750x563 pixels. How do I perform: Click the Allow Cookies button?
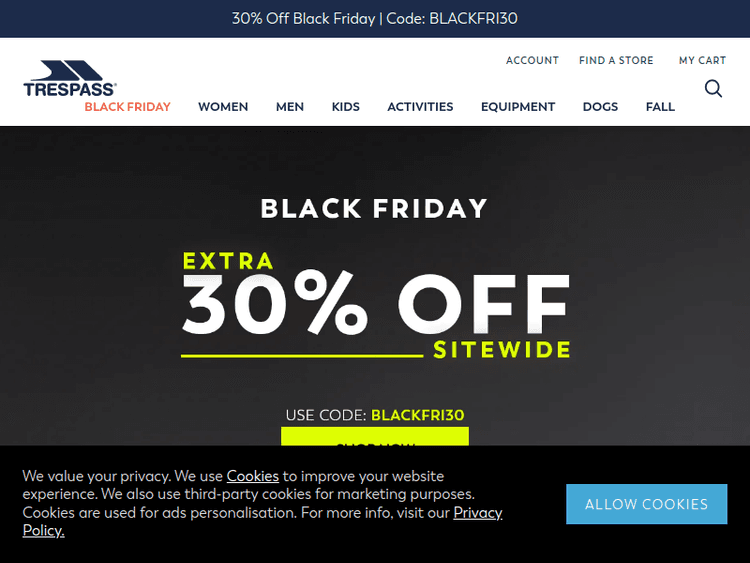(646, 504)
